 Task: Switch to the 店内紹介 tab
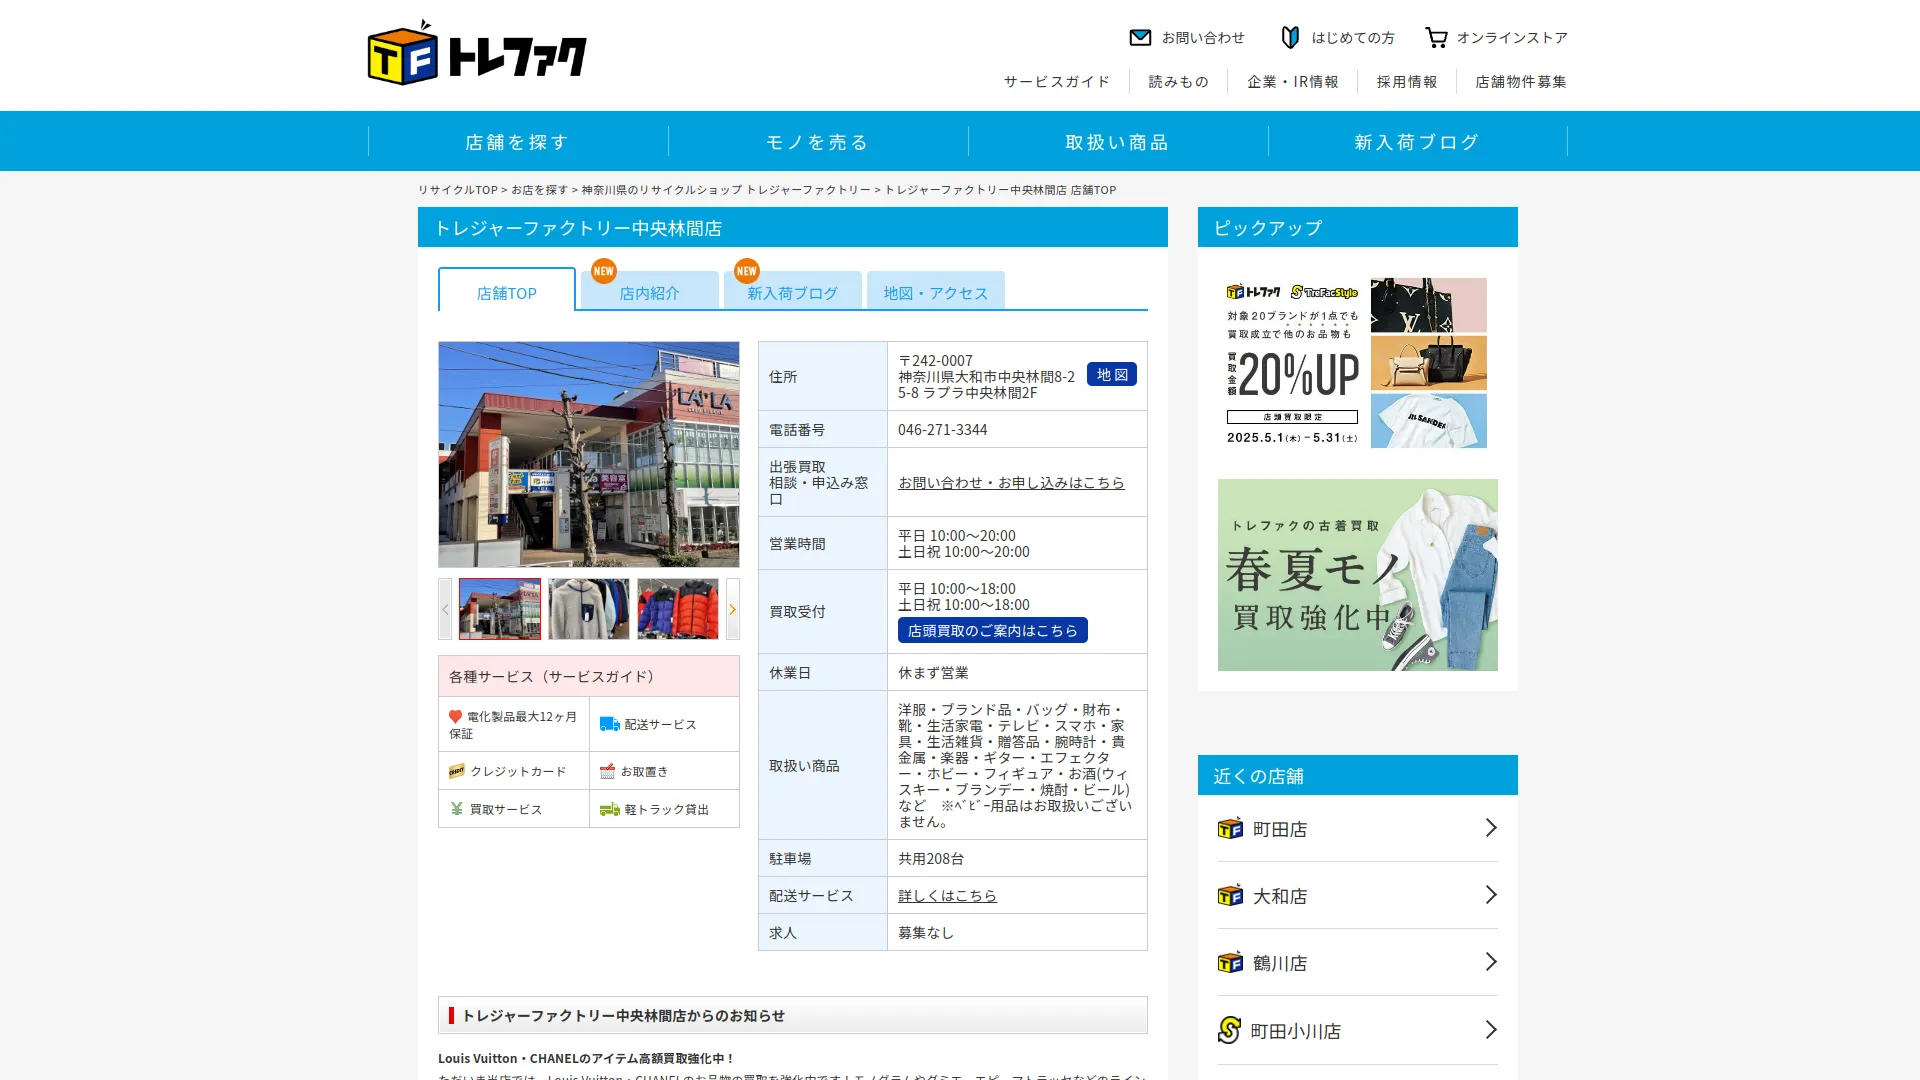(650, 291)
